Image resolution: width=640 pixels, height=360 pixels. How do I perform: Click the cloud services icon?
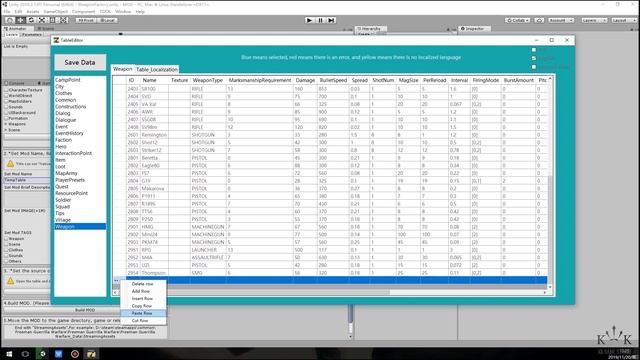click(539, 20)
